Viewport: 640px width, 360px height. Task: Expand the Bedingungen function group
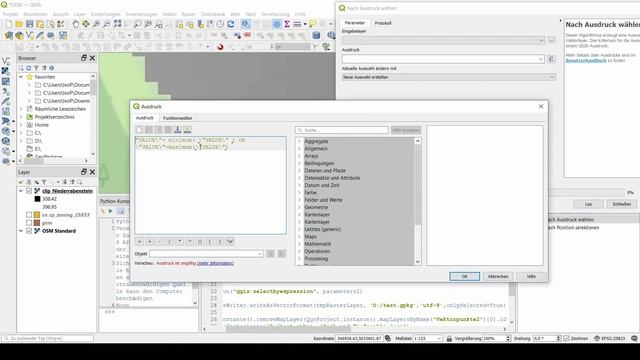coord(300,163)
